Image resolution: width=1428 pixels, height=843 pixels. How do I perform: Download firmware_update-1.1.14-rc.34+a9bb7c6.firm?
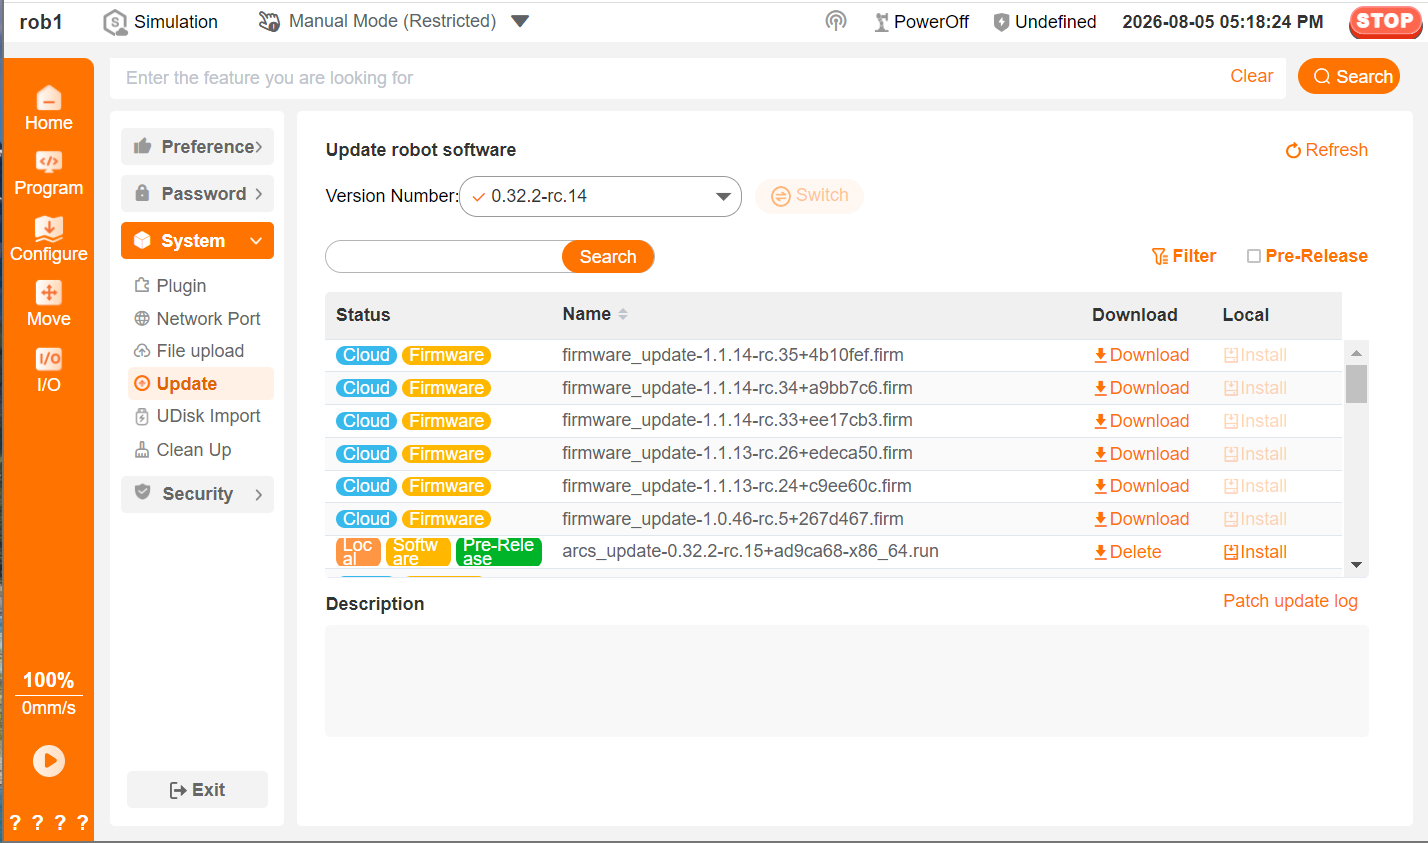point(1141,388)
